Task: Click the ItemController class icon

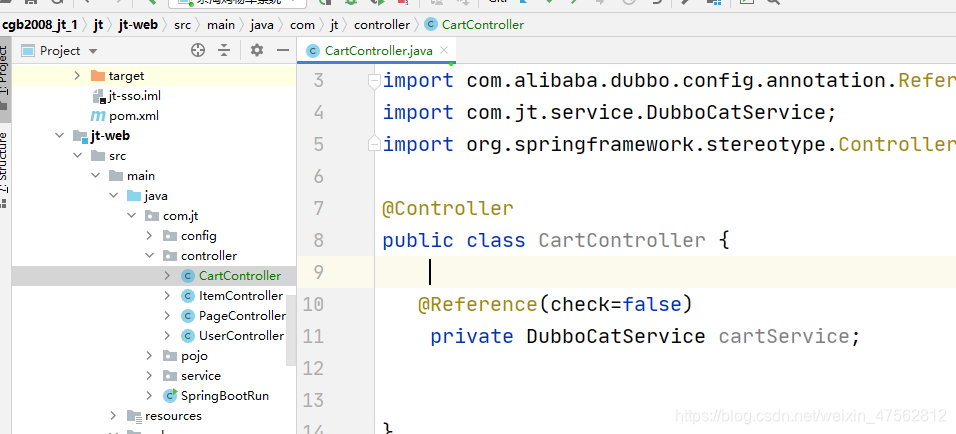Action: click(x=188, y=296)
